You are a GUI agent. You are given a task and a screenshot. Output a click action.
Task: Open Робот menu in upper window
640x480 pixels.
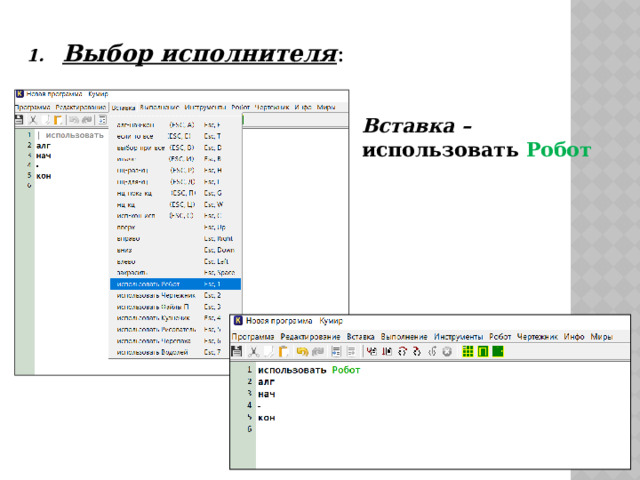(x=240, y=107)
